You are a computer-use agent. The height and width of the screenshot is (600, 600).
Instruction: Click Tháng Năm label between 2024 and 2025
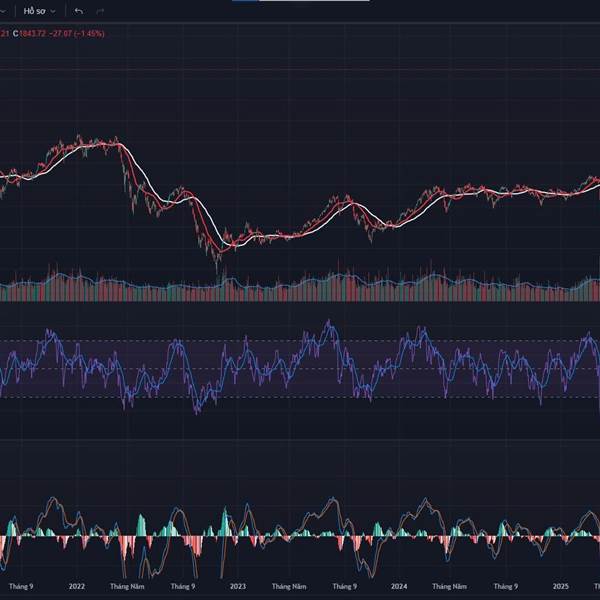point(449,586)
